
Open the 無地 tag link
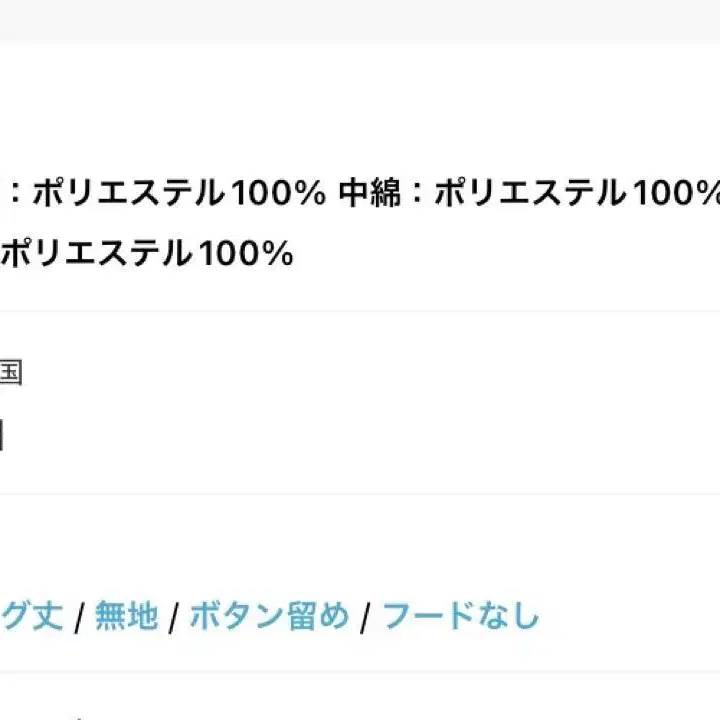126,615
